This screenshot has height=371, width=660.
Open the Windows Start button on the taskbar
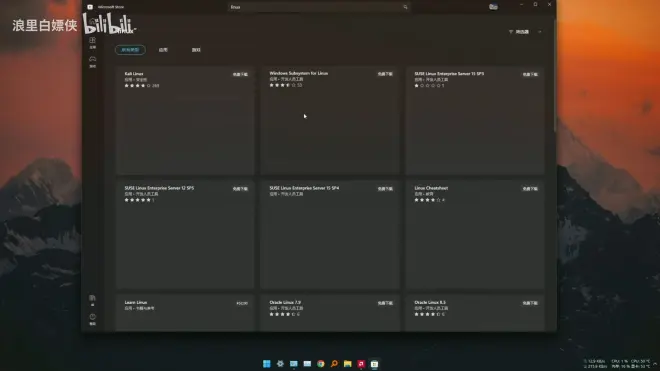(x=267, y=364)
